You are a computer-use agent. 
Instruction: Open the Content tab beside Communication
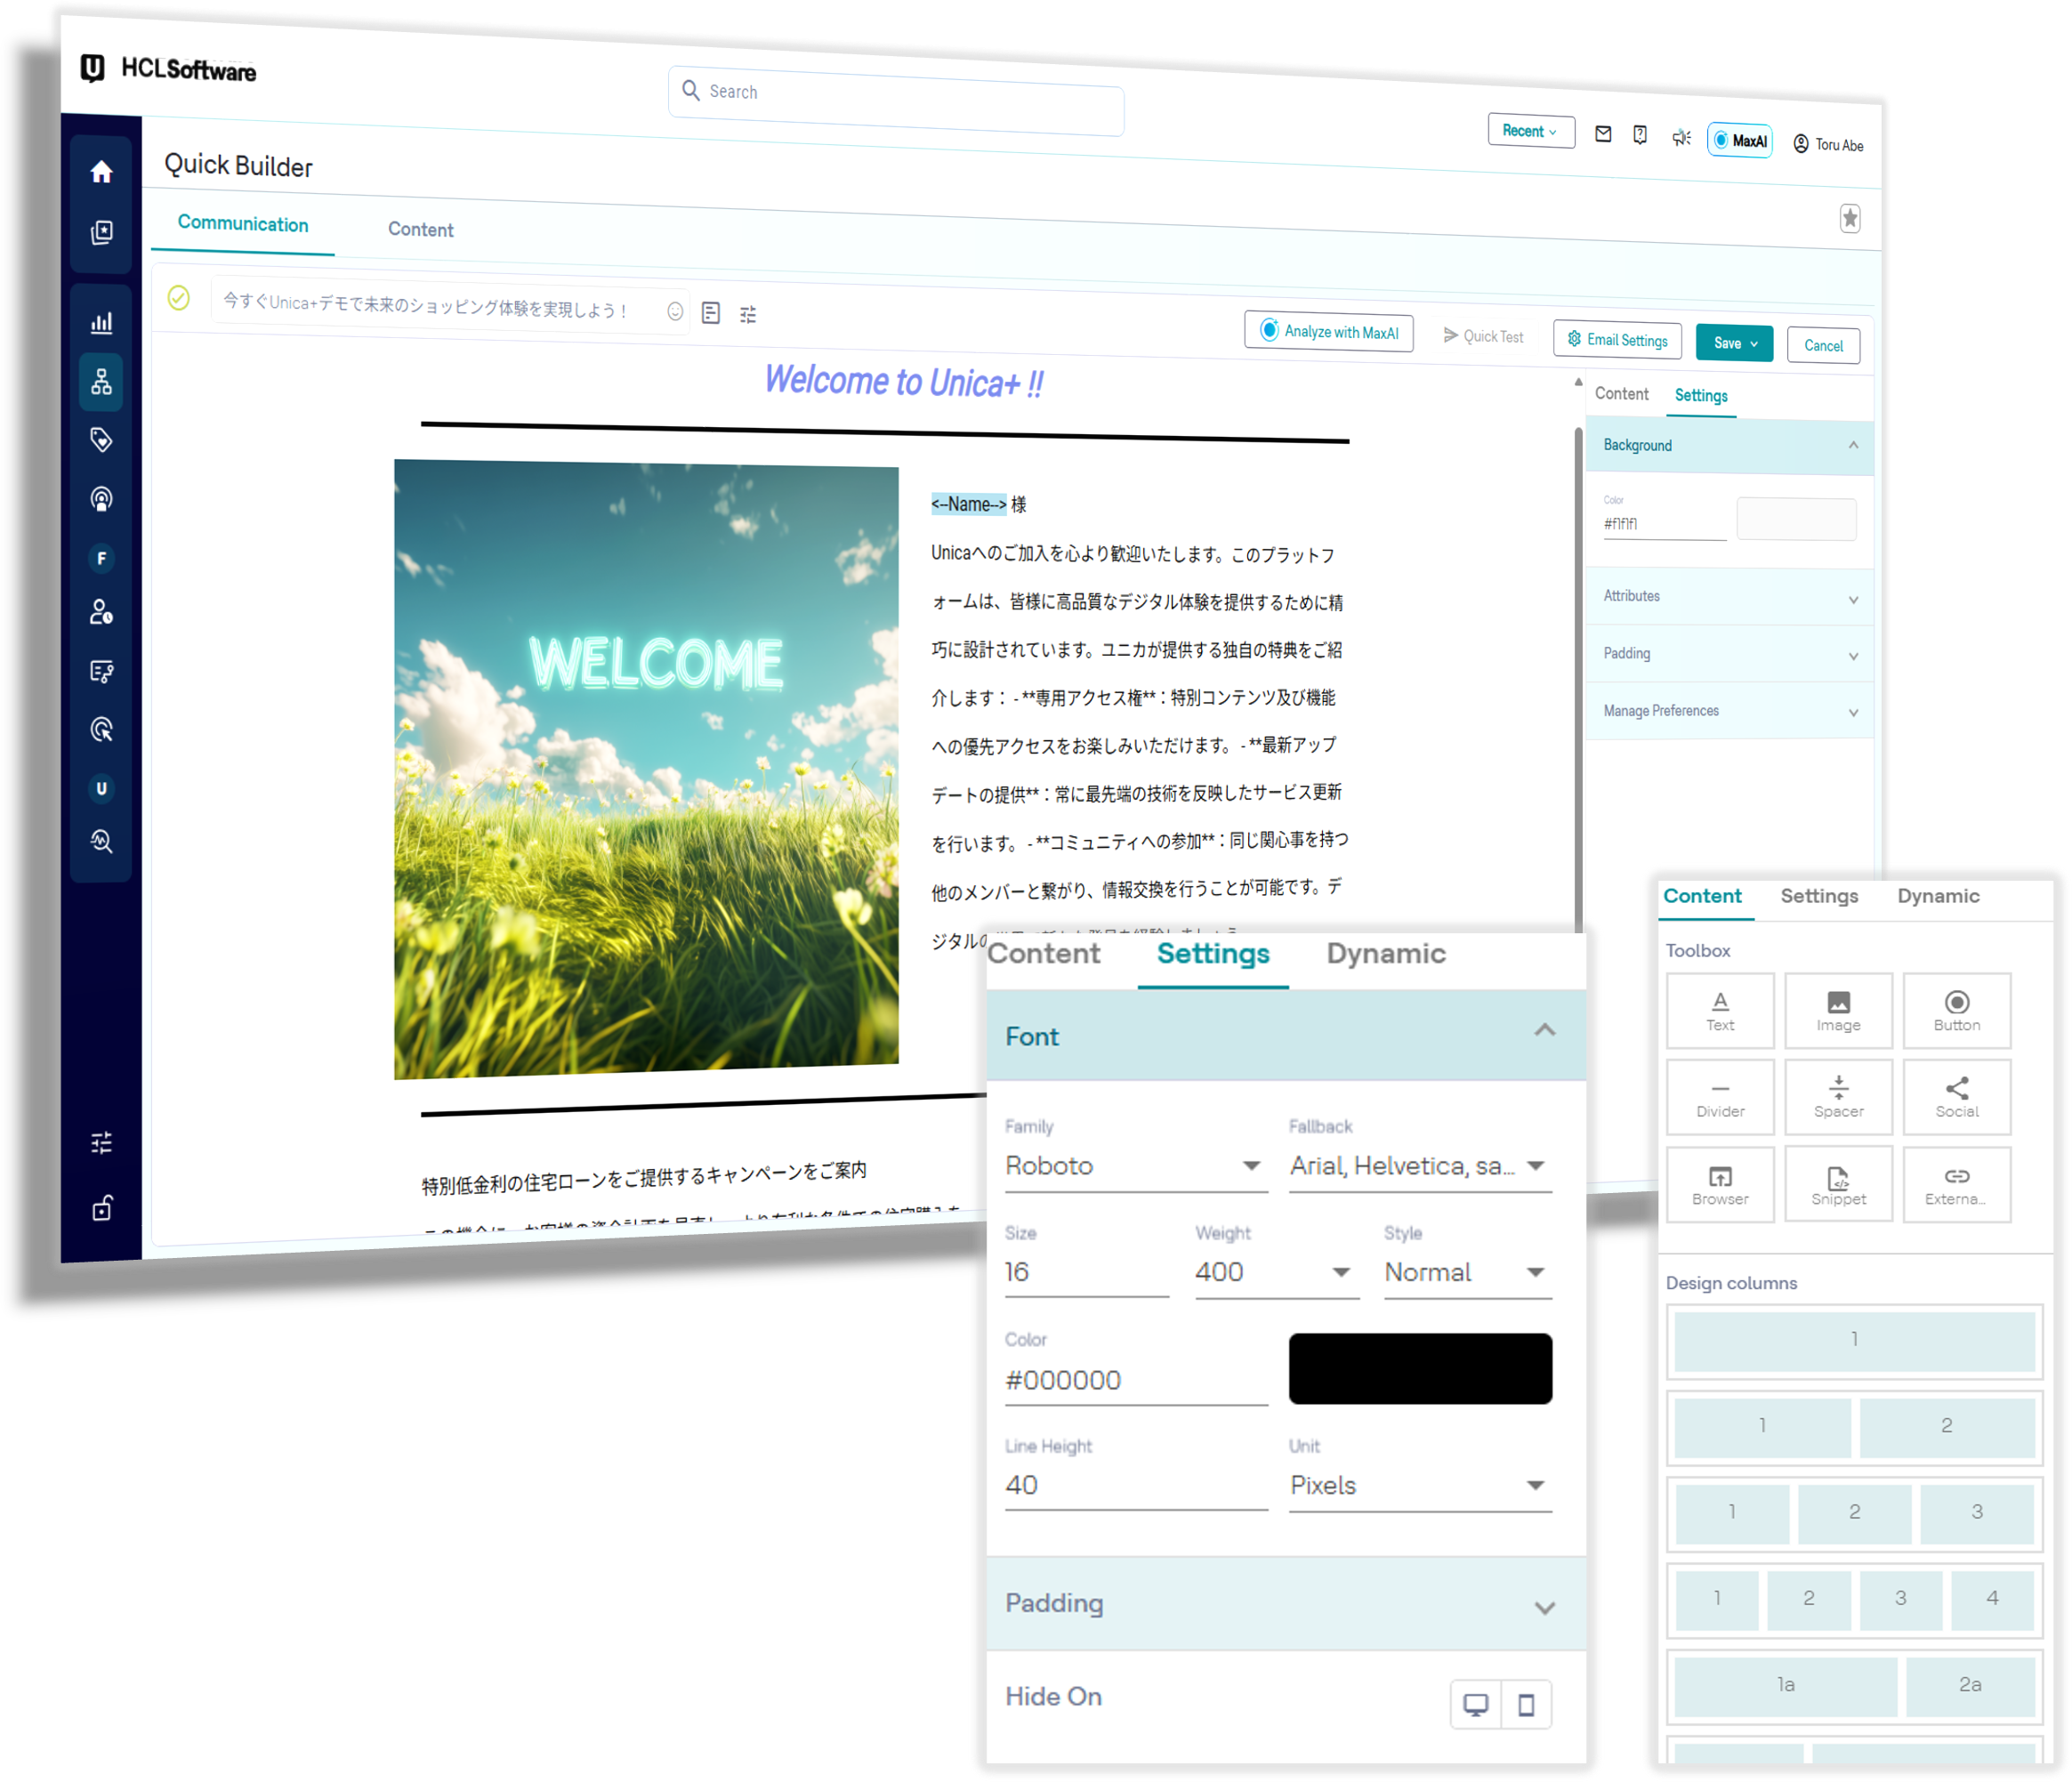420,229
